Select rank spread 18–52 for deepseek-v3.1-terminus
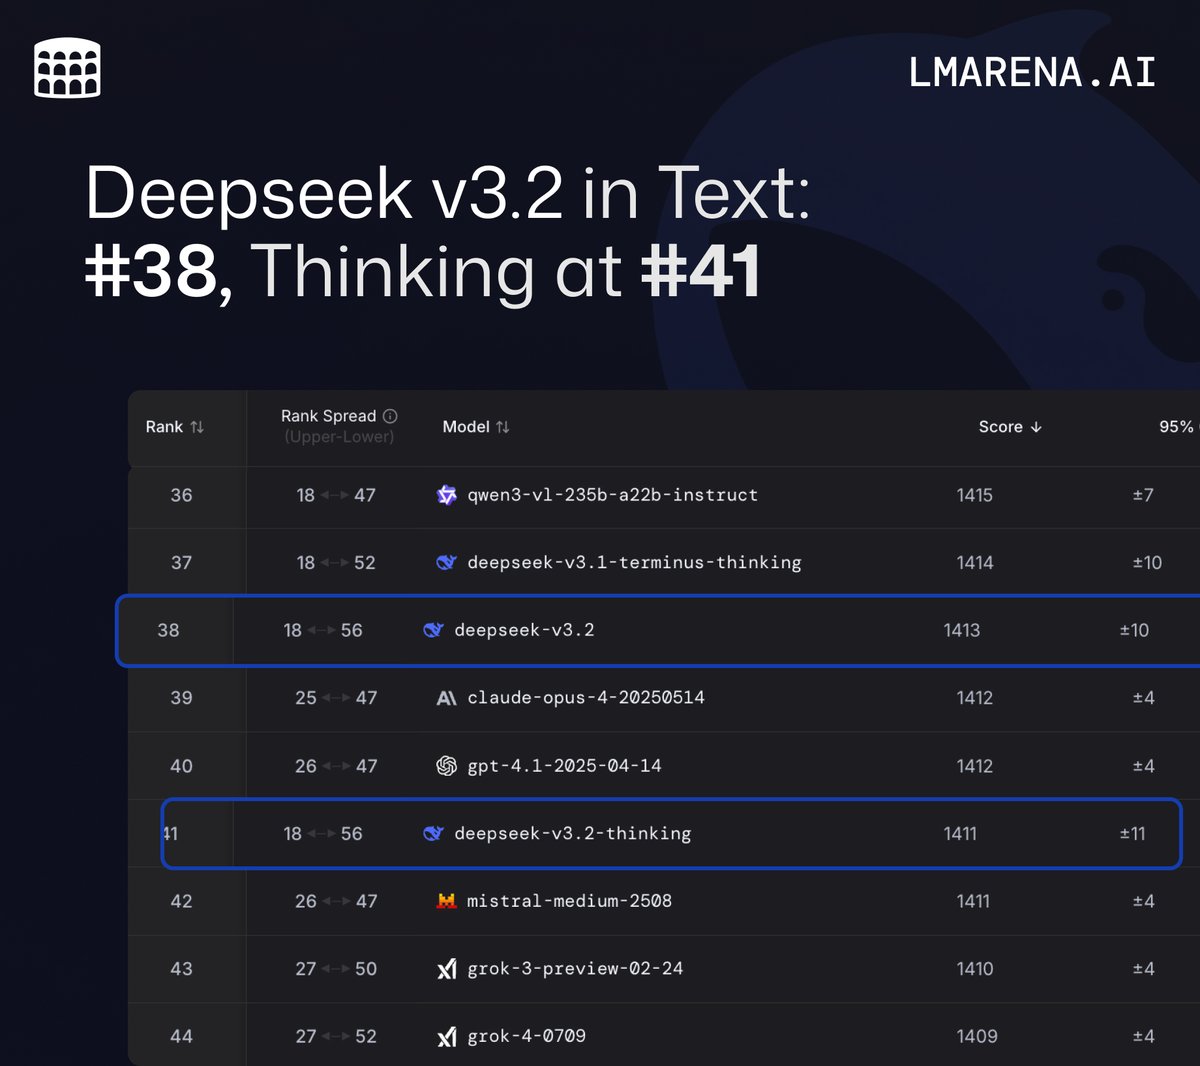Image resolution: width=1200 pixels, height=1066 pixels. click(336, 563)
